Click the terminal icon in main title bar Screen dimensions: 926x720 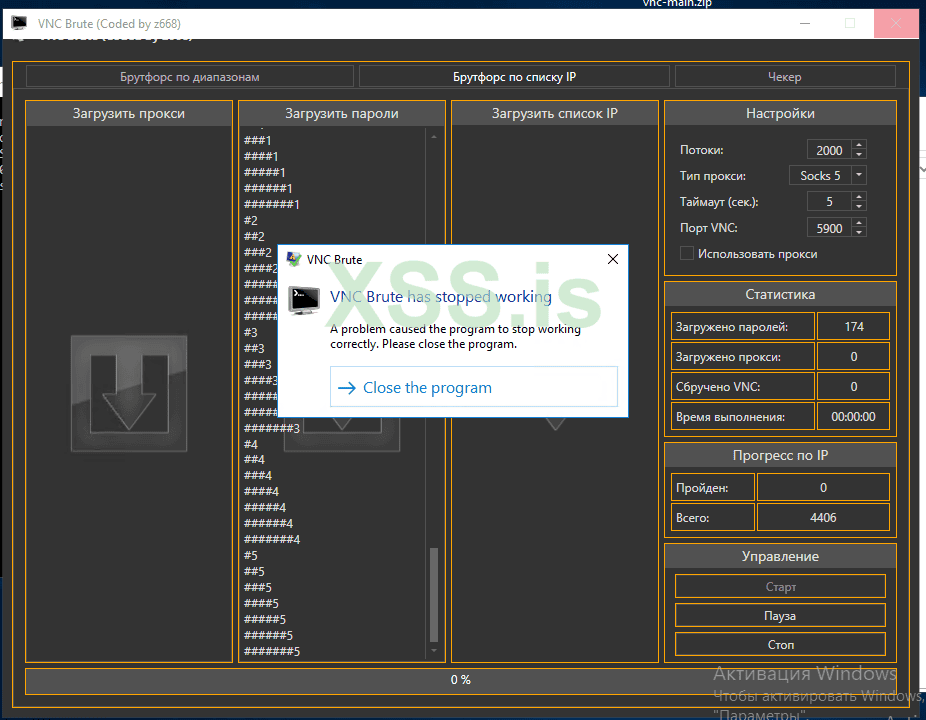[x=19, y=22]
